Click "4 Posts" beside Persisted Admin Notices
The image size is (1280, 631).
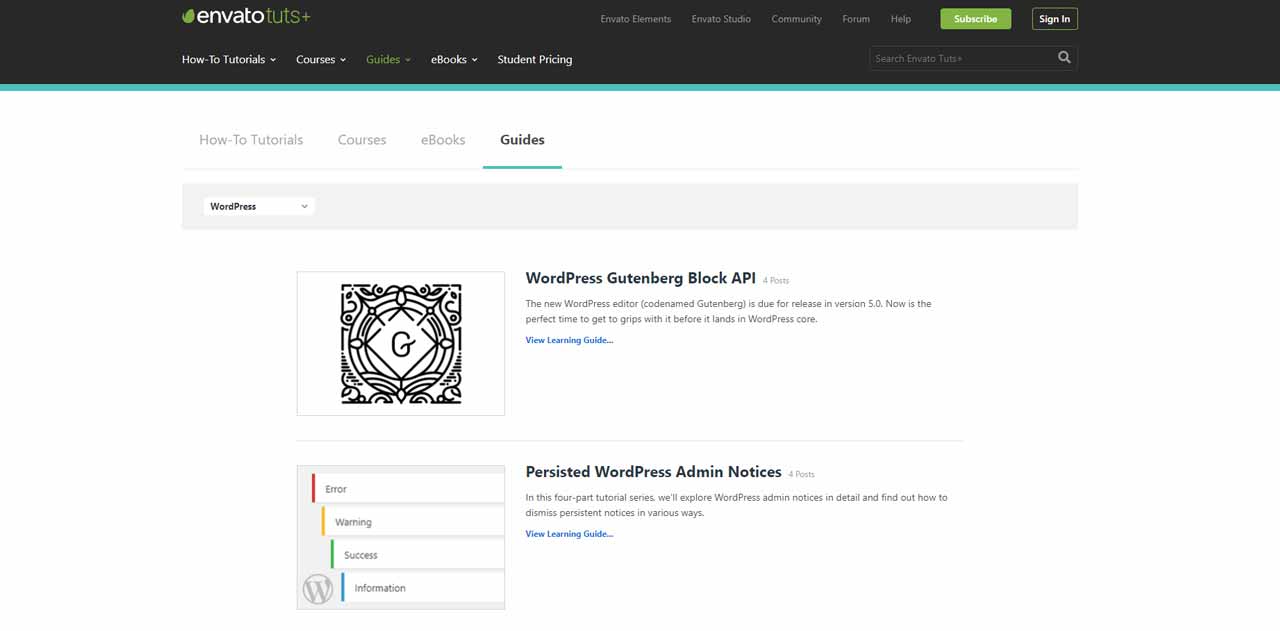[x=802, y=475]
